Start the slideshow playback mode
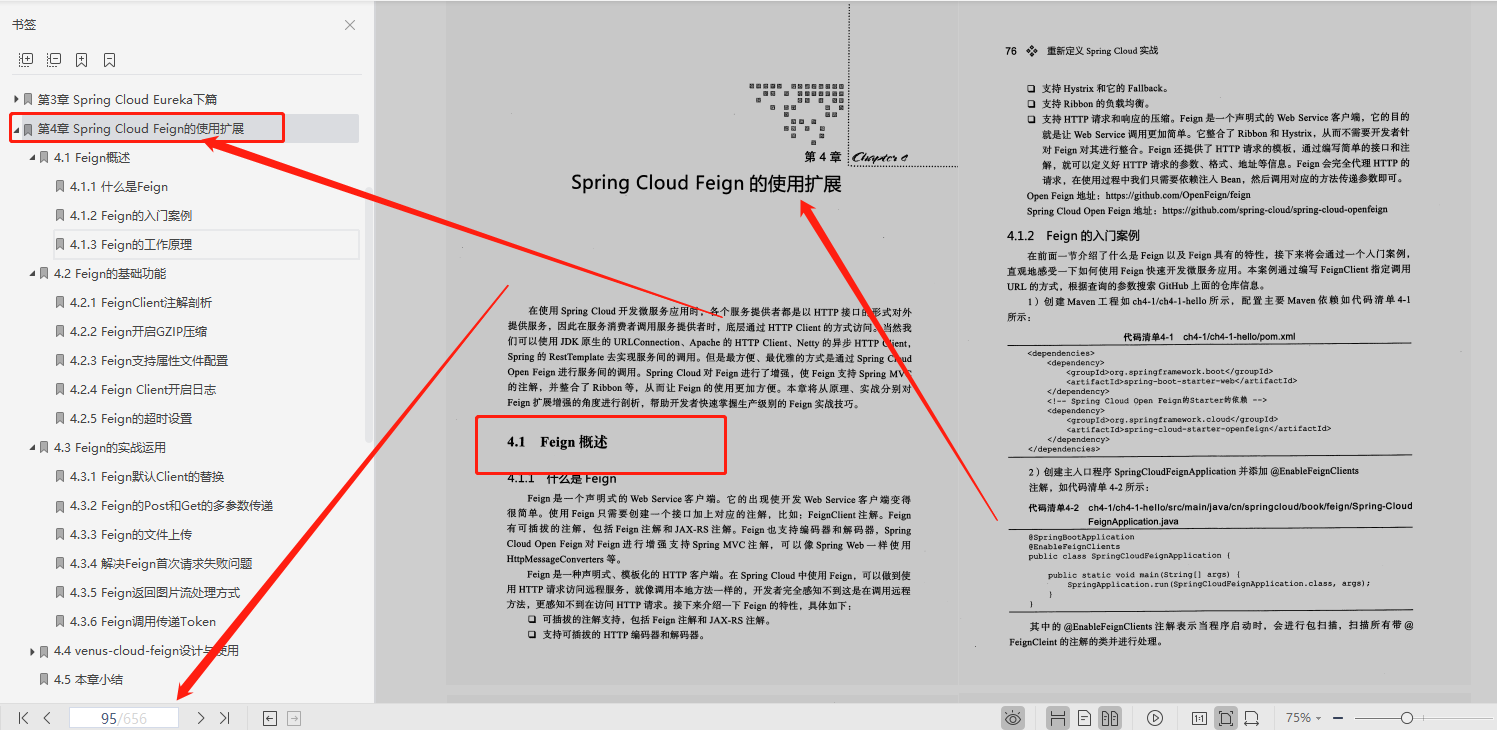 (x=1154, y=718)
